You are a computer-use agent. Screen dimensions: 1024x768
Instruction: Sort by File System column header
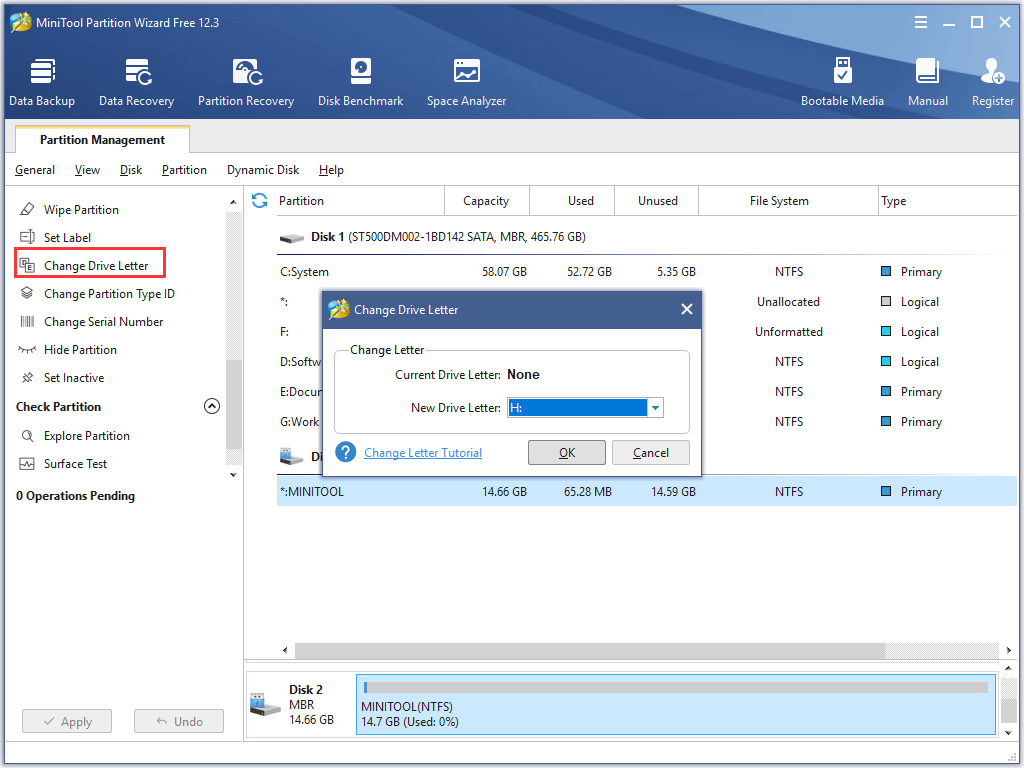pos(788,200)
